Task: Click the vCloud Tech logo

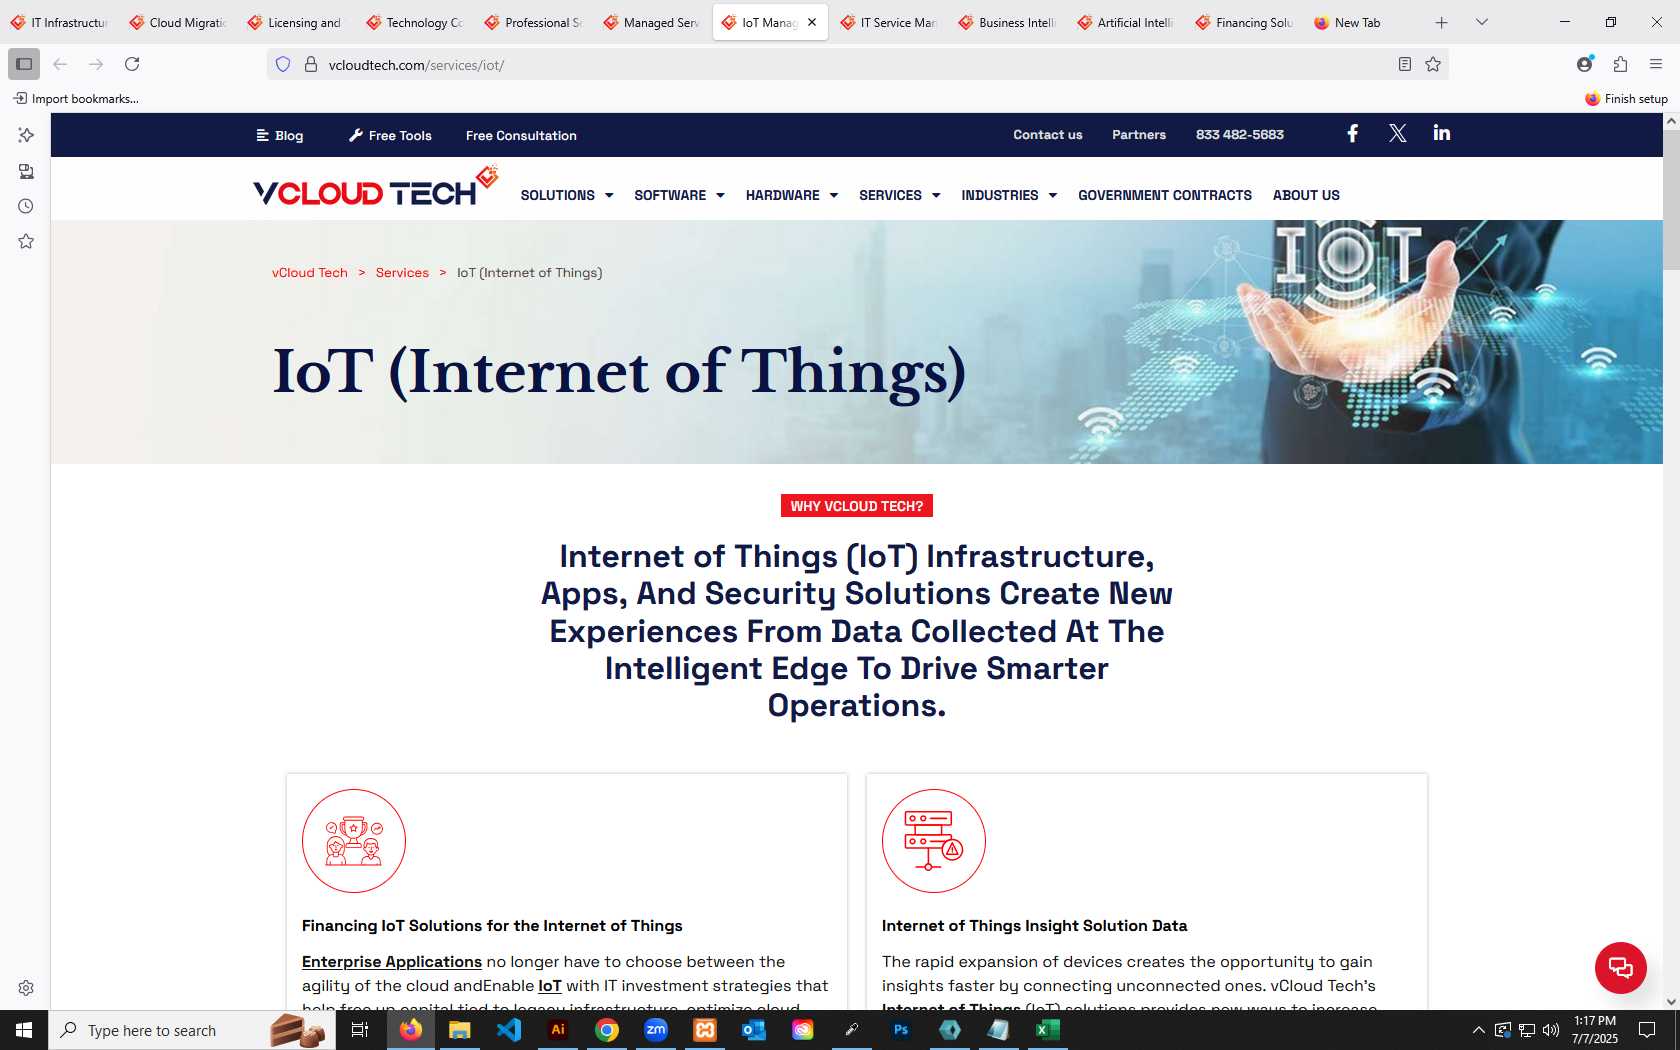Action: click(375, 189)
